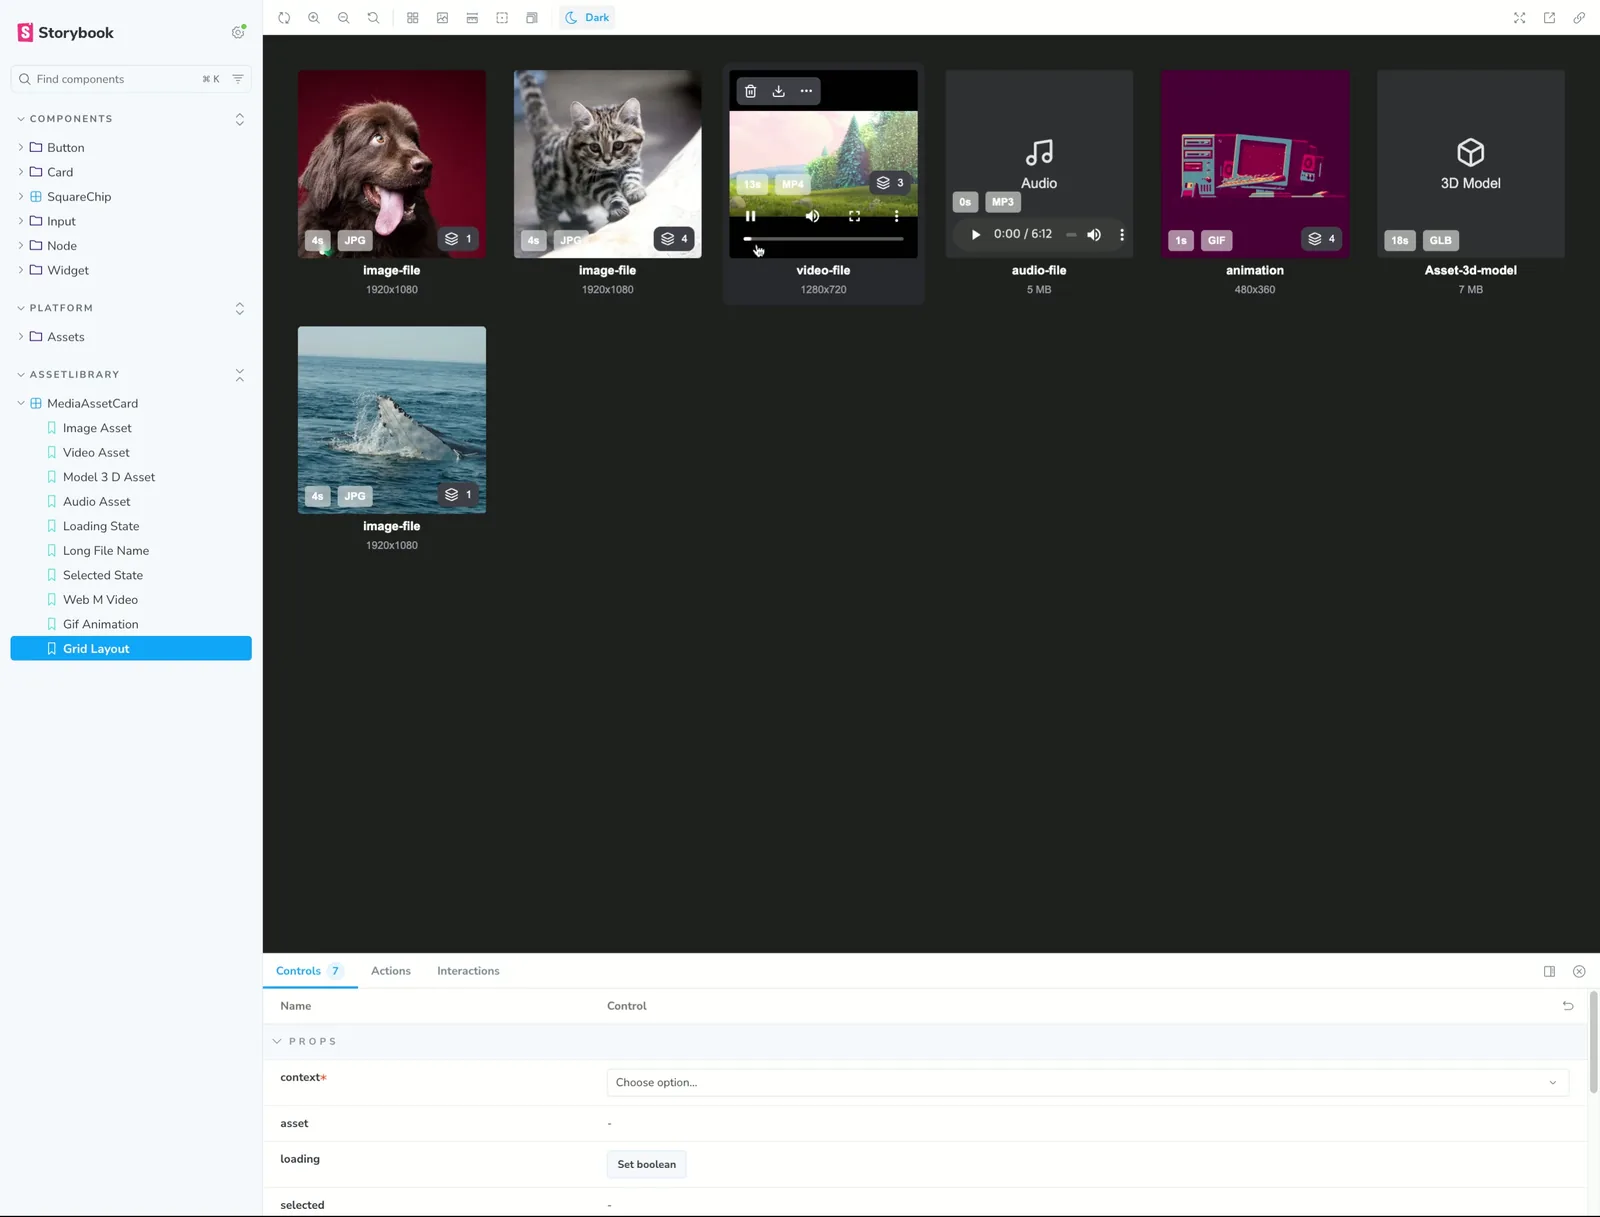Image resolution: width=1600 pixels, height=1217 pixels.
Task: Open the sidebar filter icon
Action: tap(238, 79)
